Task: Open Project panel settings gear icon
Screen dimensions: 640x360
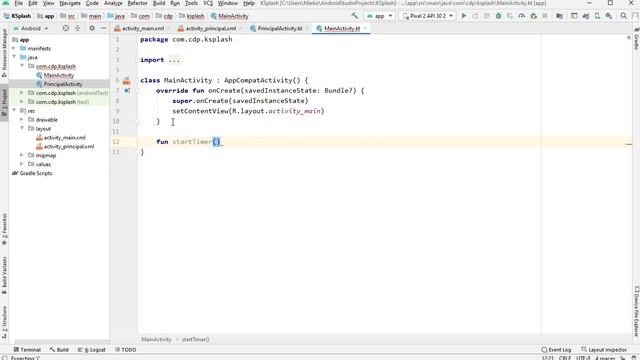Action: 92,28
